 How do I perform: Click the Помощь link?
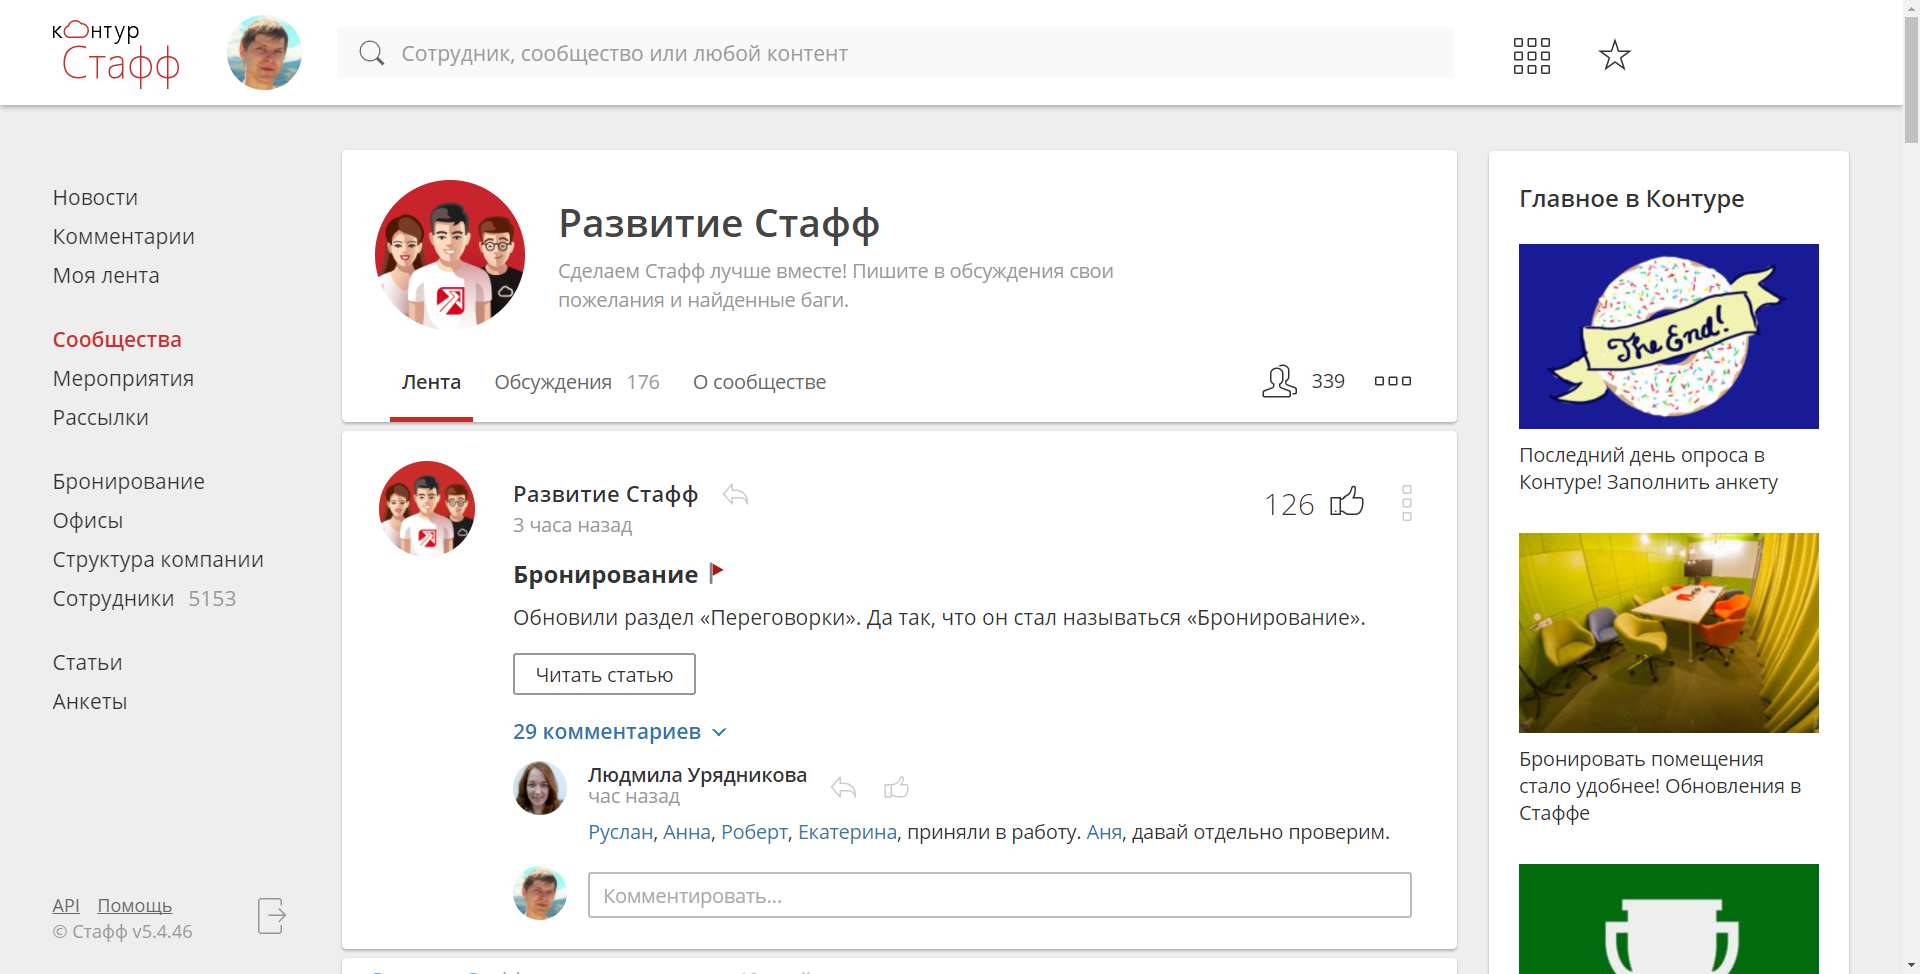coord(134,906)
